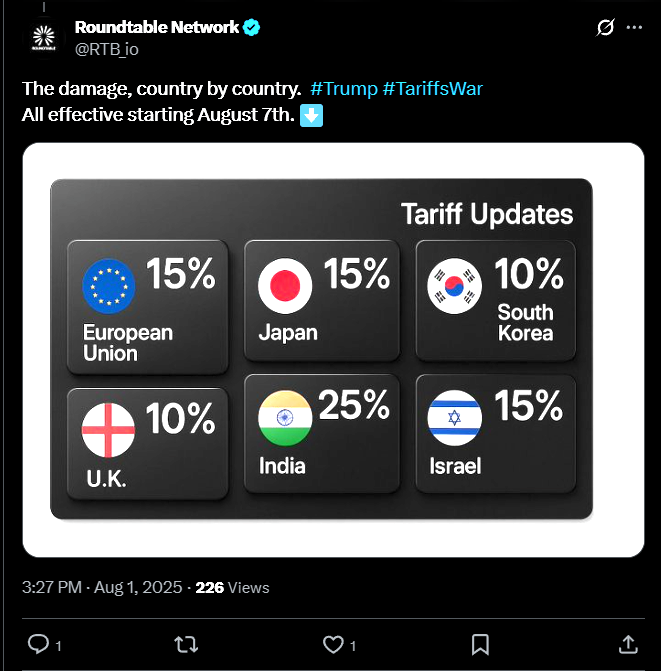Click the Aug 1, 2025 timestamp
The image size is (661, 671).
[138, 587]
